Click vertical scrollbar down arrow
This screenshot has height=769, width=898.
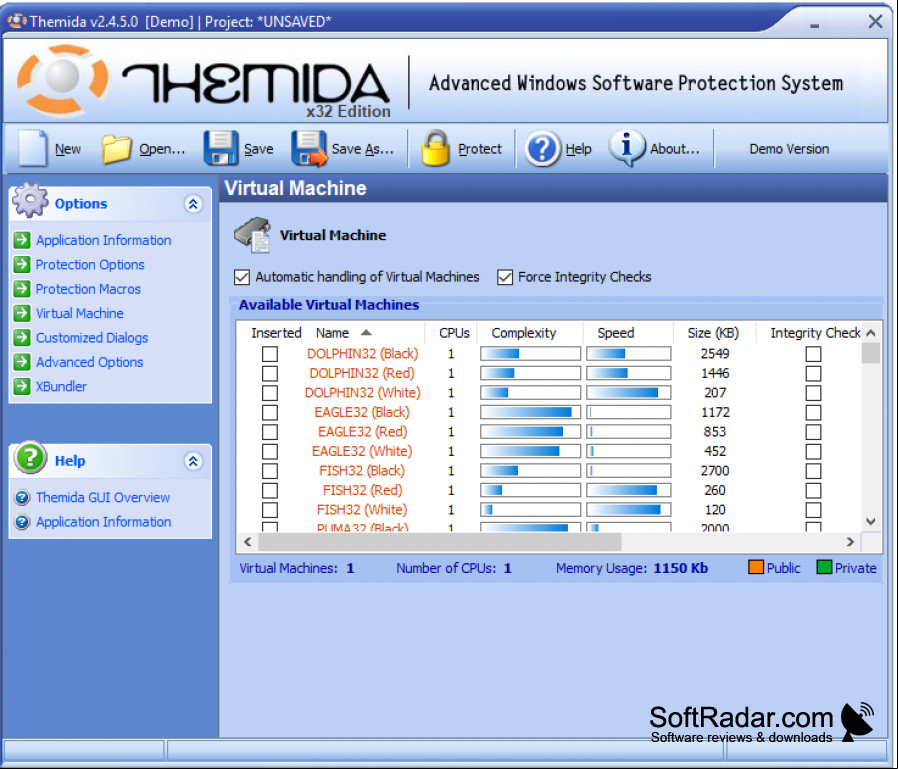pos(871,521)
